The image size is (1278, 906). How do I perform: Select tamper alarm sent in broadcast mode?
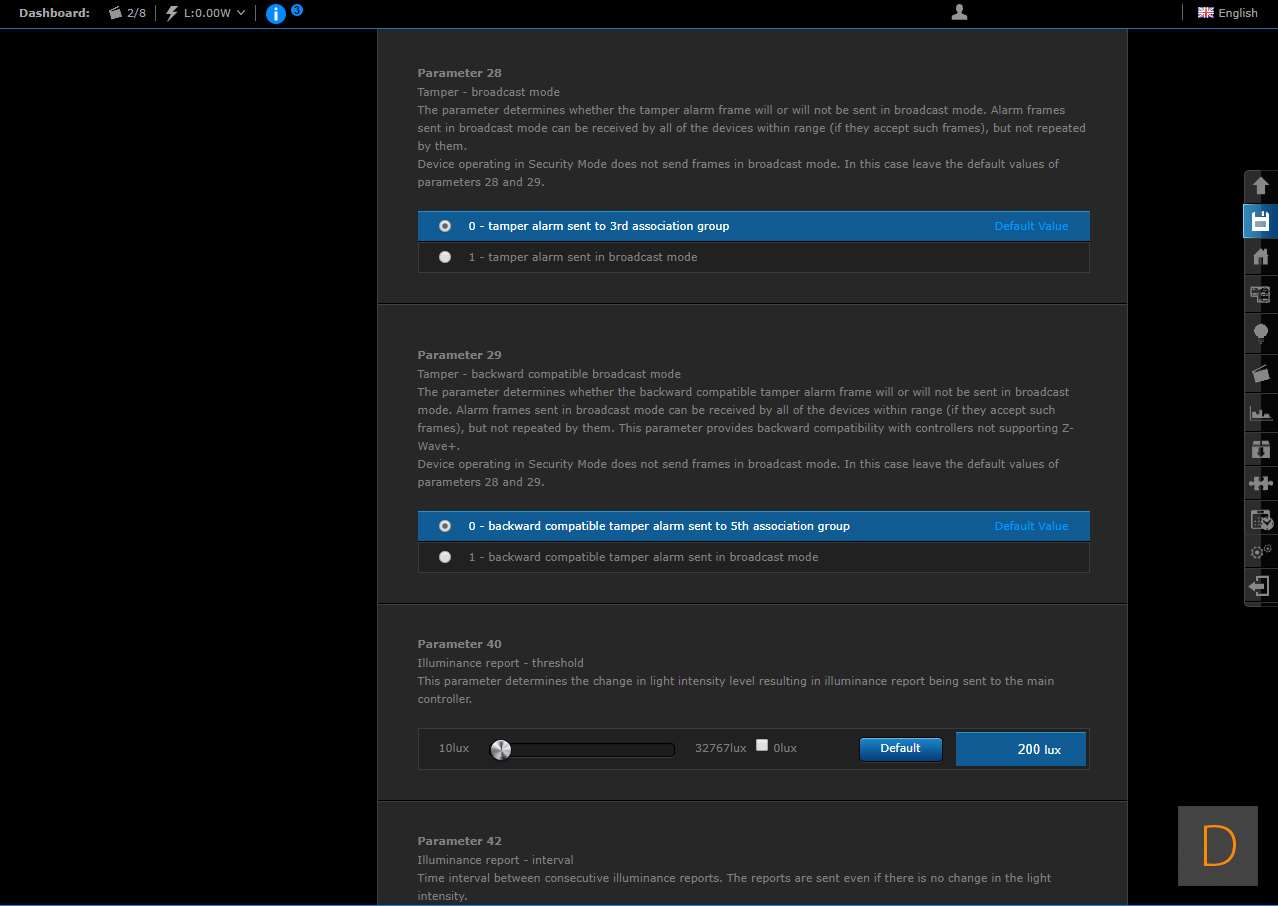445,257
